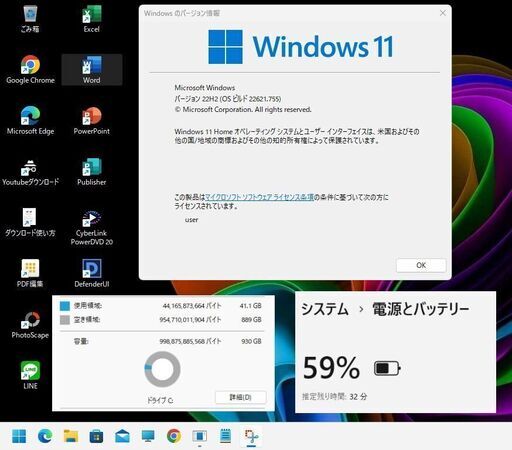Click the drive C usage donut chart
Screen dimensions: 512x450
(162, 369)
